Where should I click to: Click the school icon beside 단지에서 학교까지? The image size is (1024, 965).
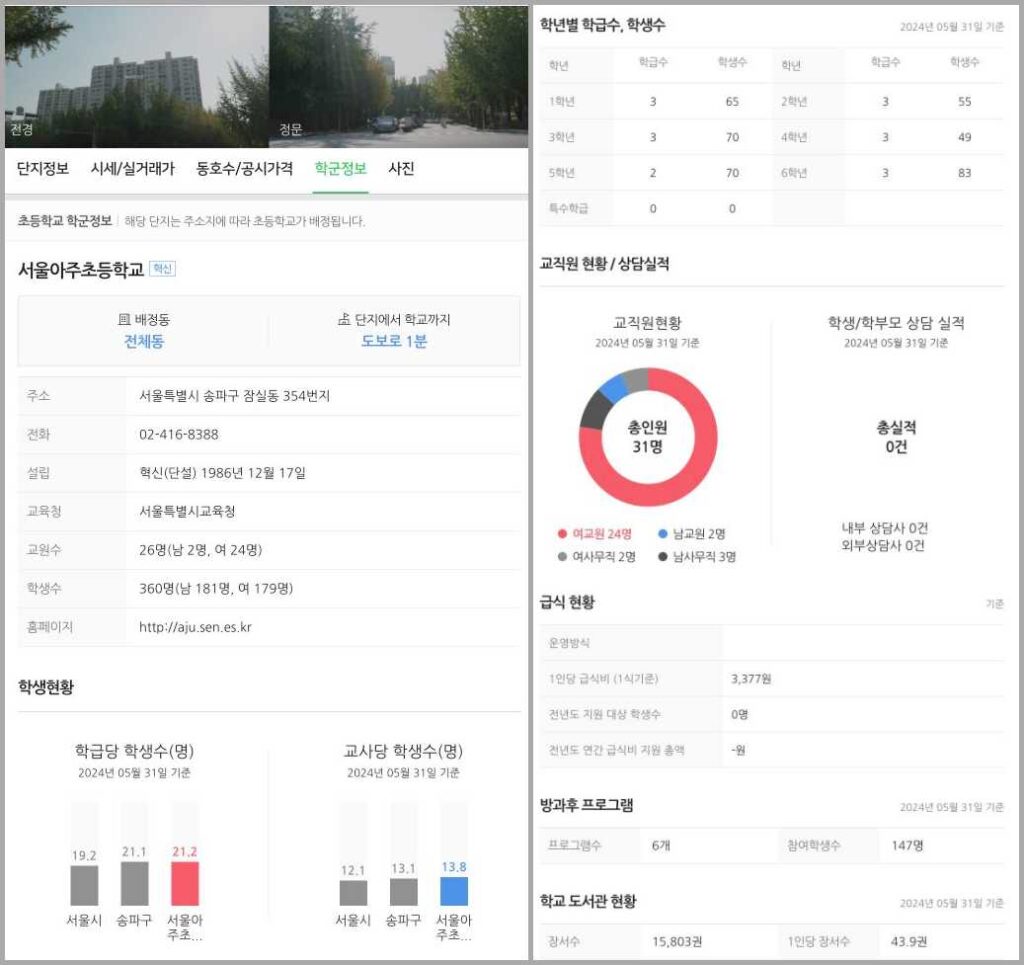click(344, 319)
